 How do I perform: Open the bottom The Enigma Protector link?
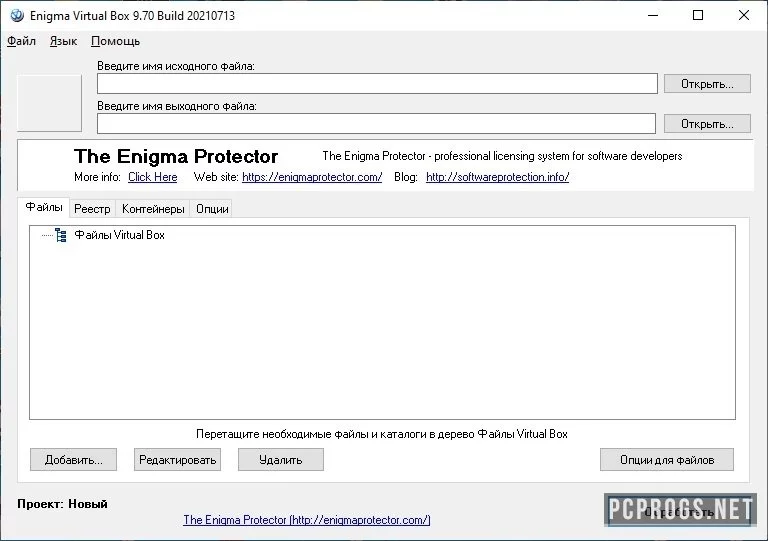(307, 520)
